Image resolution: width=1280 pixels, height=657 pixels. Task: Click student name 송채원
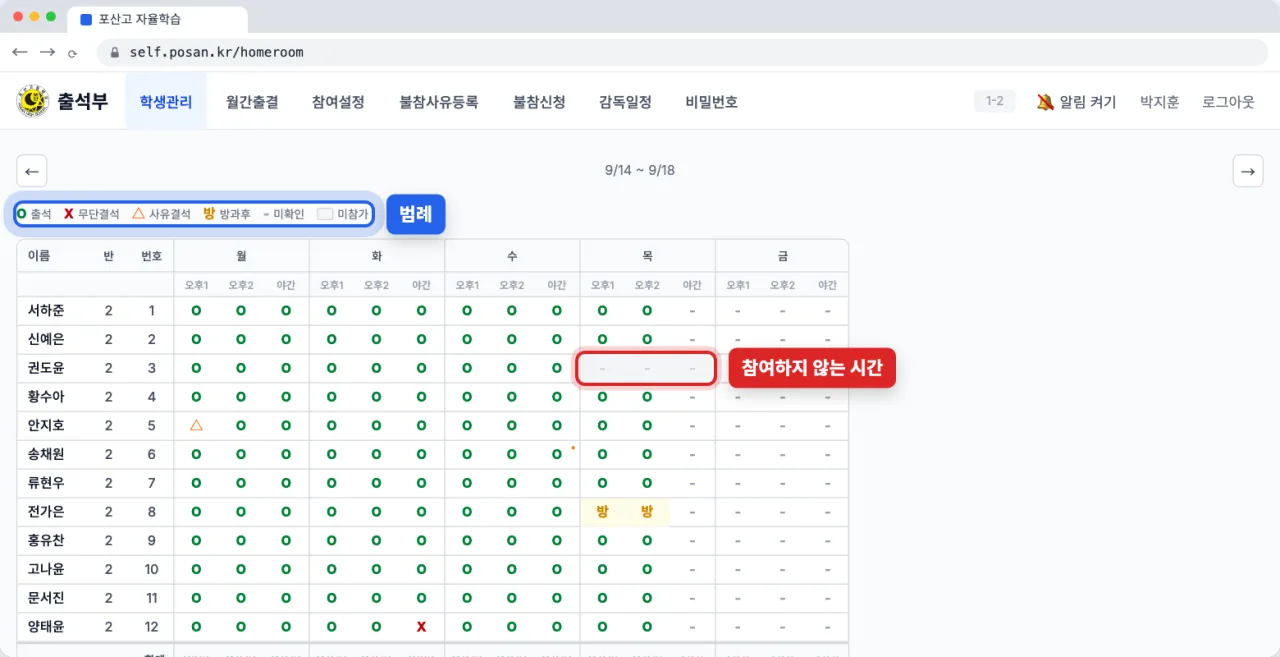(46, 454)
